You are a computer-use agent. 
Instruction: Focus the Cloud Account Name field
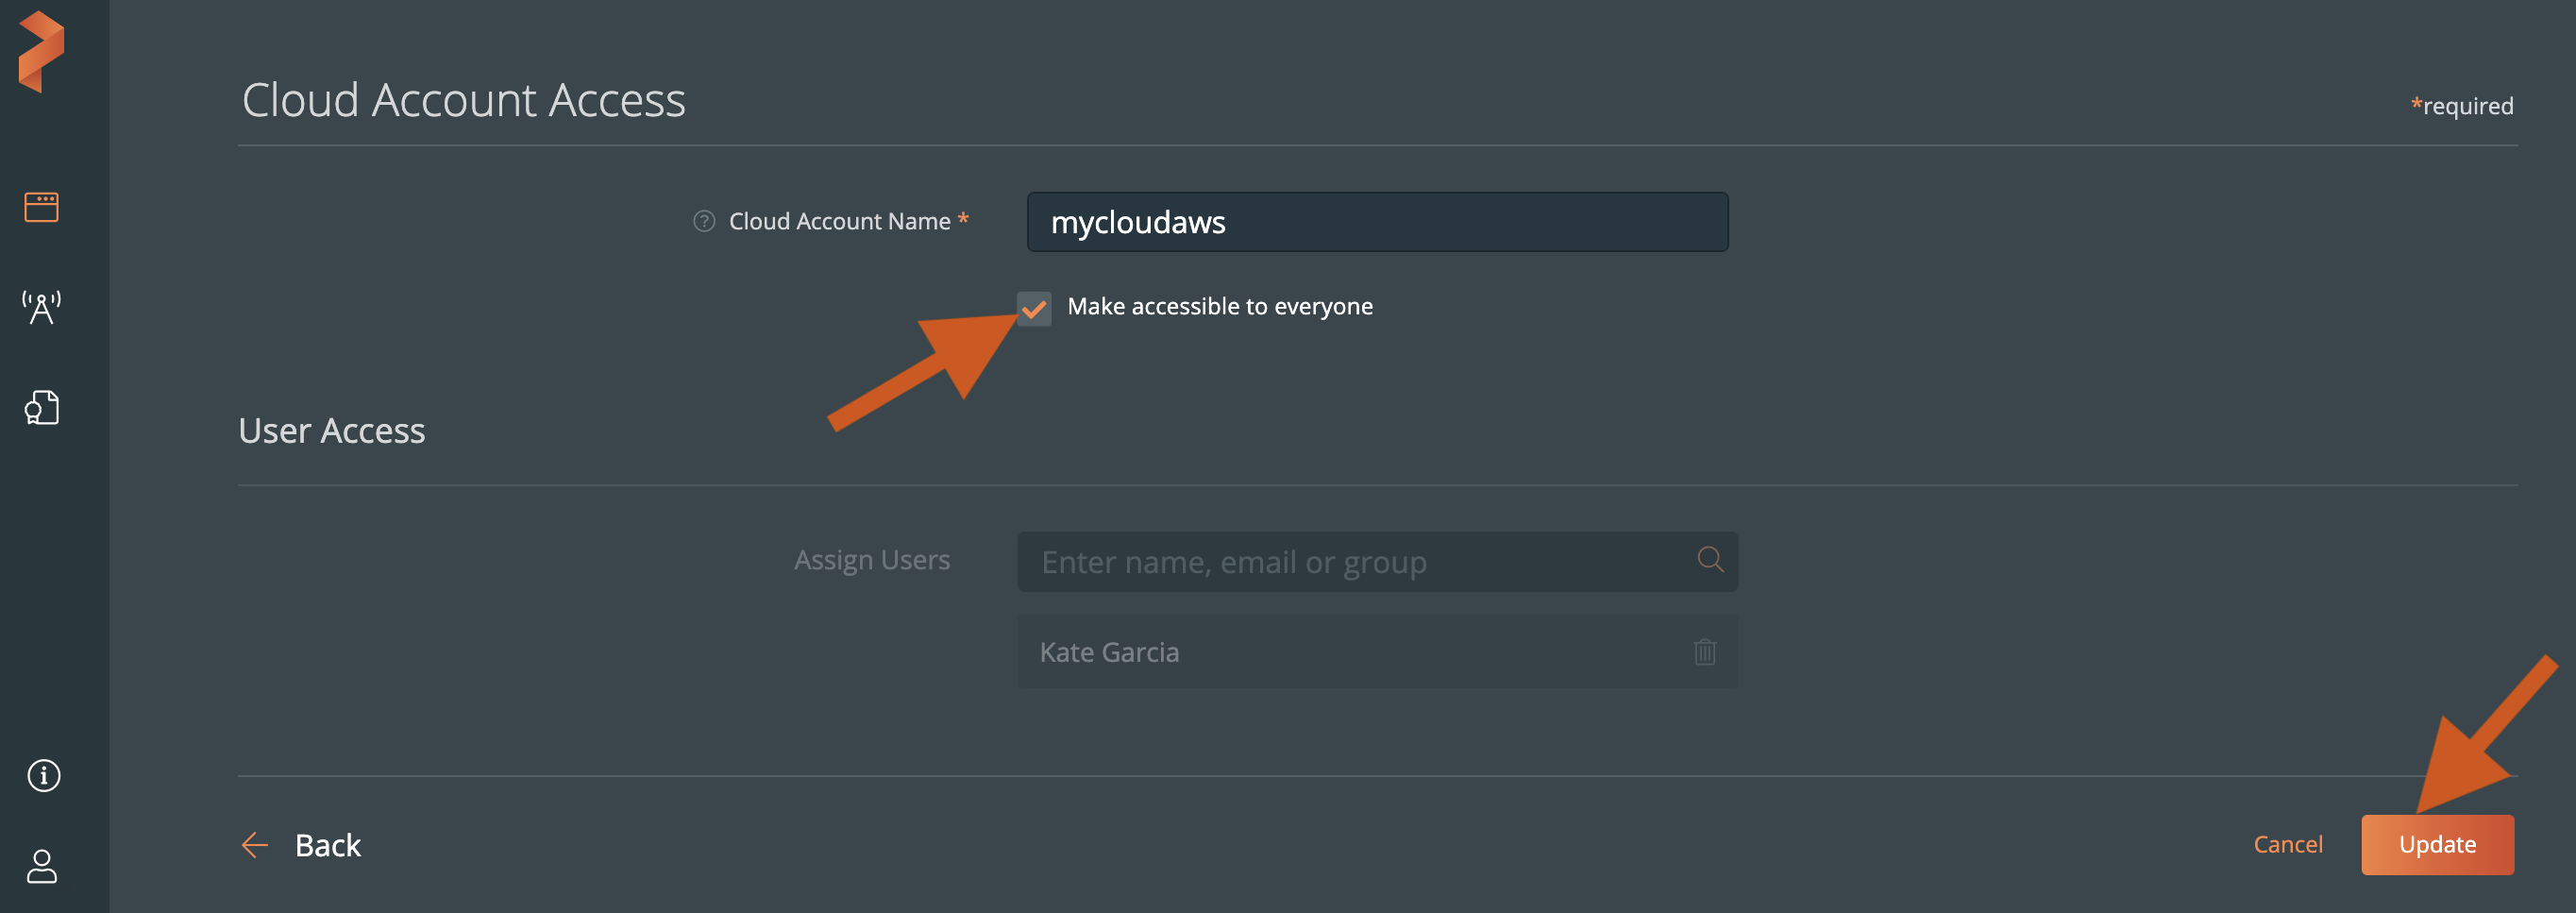pyautogui.click(x=1376, y=222)
